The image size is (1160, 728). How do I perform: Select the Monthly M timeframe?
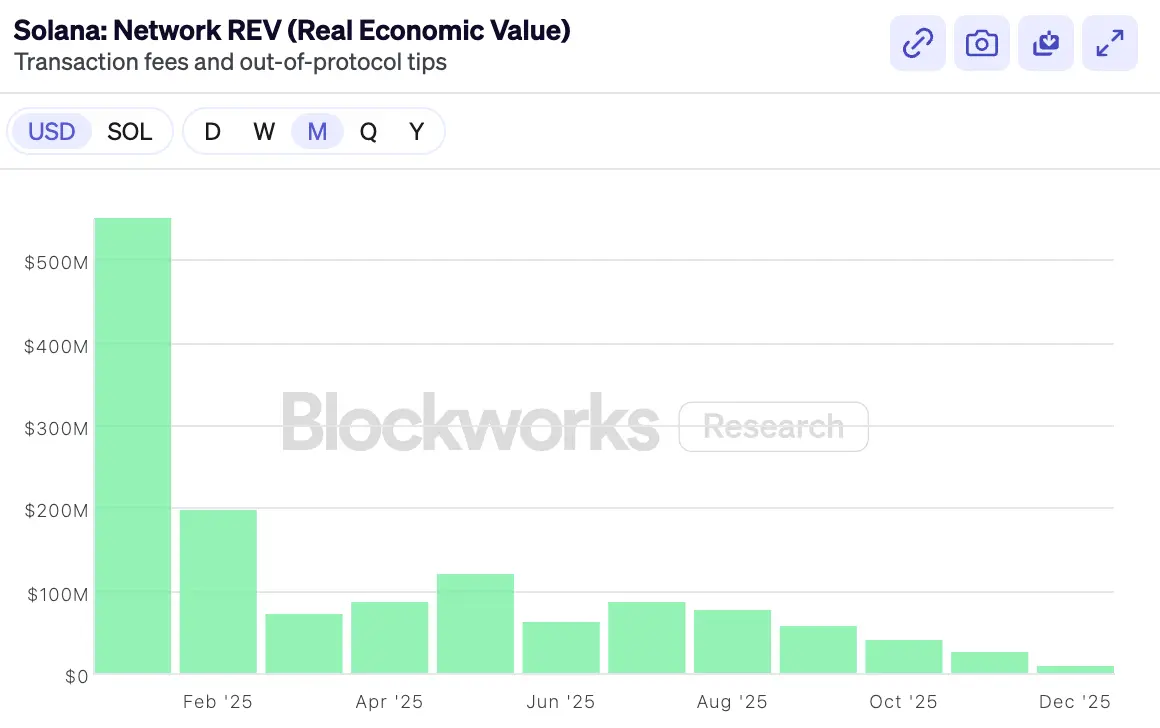316,131
